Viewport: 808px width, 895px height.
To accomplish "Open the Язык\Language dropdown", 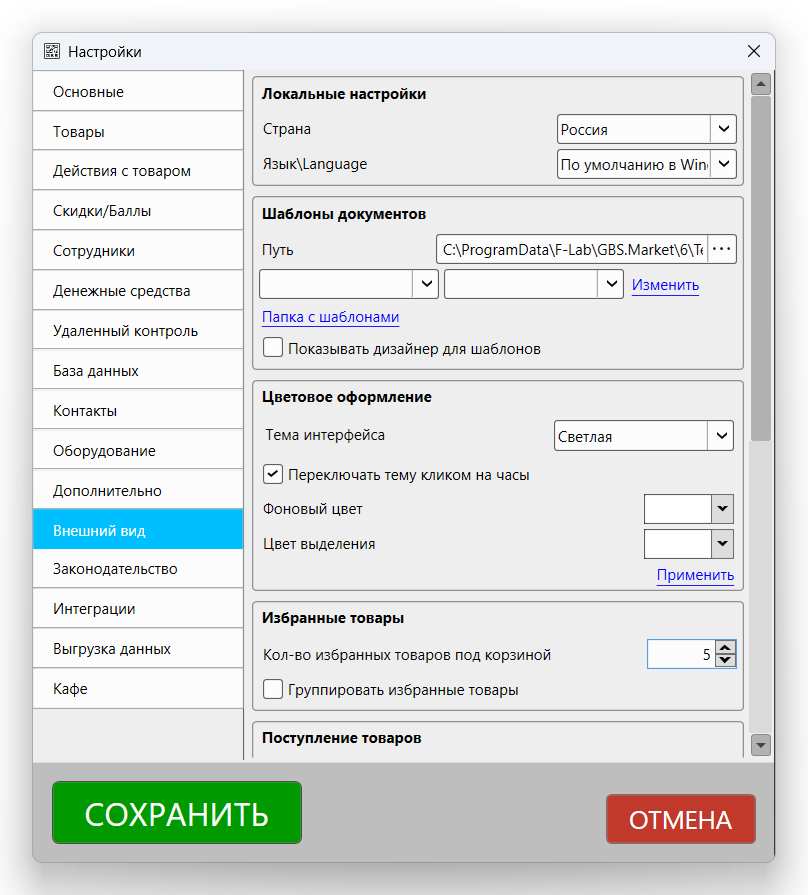I will [722, 163].
